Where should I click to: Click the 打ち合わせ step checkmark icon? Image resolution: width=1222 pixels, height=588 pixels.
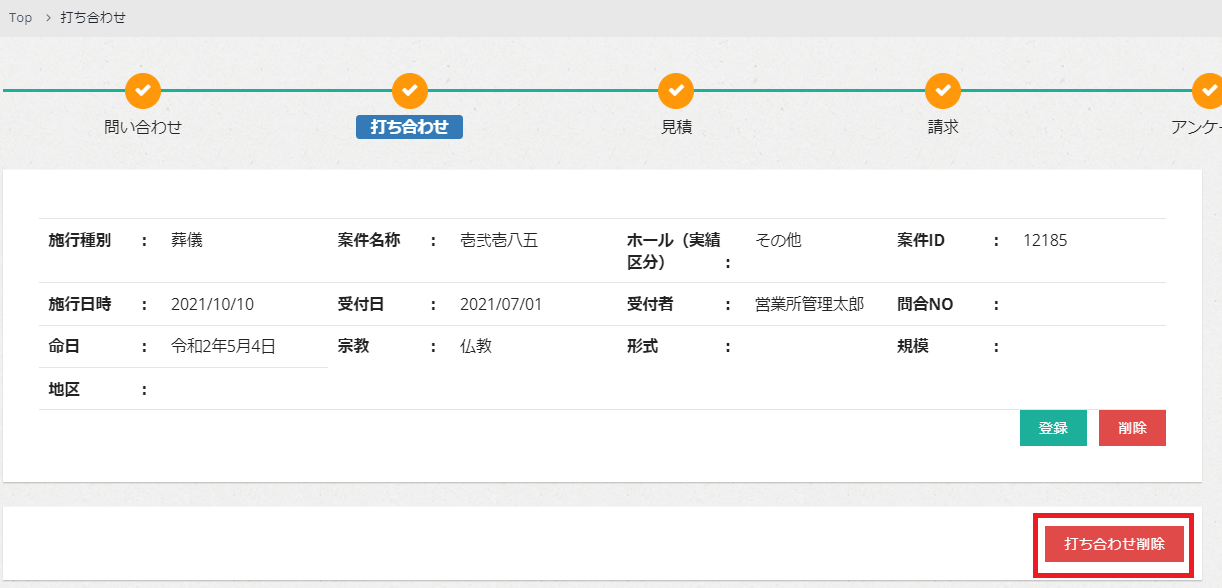coord(409,91)
